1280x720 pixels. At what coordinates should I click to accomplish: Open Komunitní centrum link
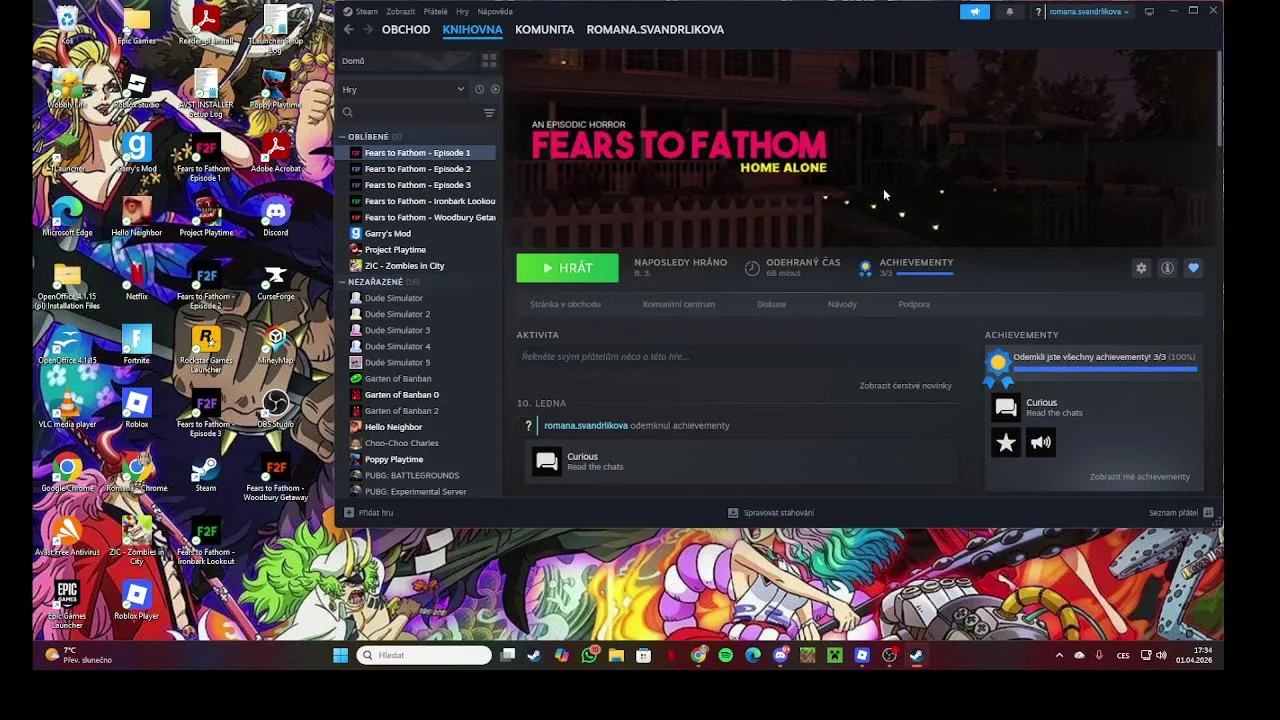679,304
